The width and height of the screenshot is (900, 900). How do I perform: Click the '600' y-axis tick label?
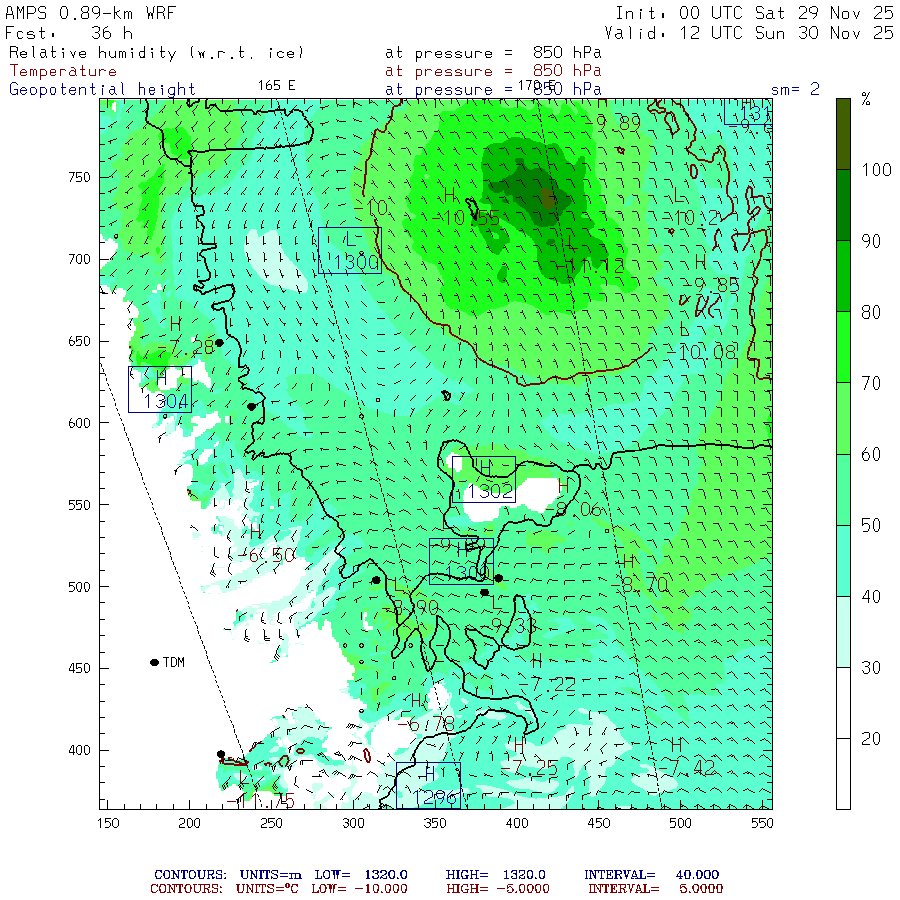[x=79, y=423]
